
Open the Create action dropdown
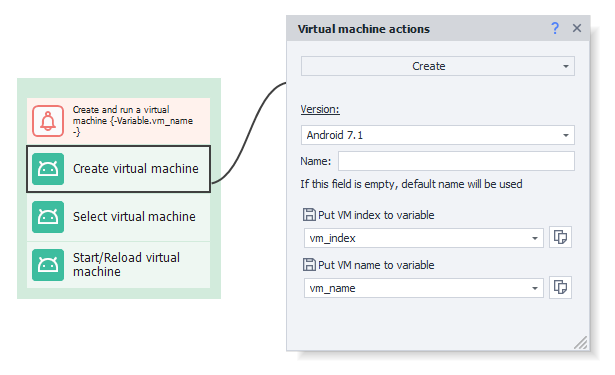tap(438, 66)
